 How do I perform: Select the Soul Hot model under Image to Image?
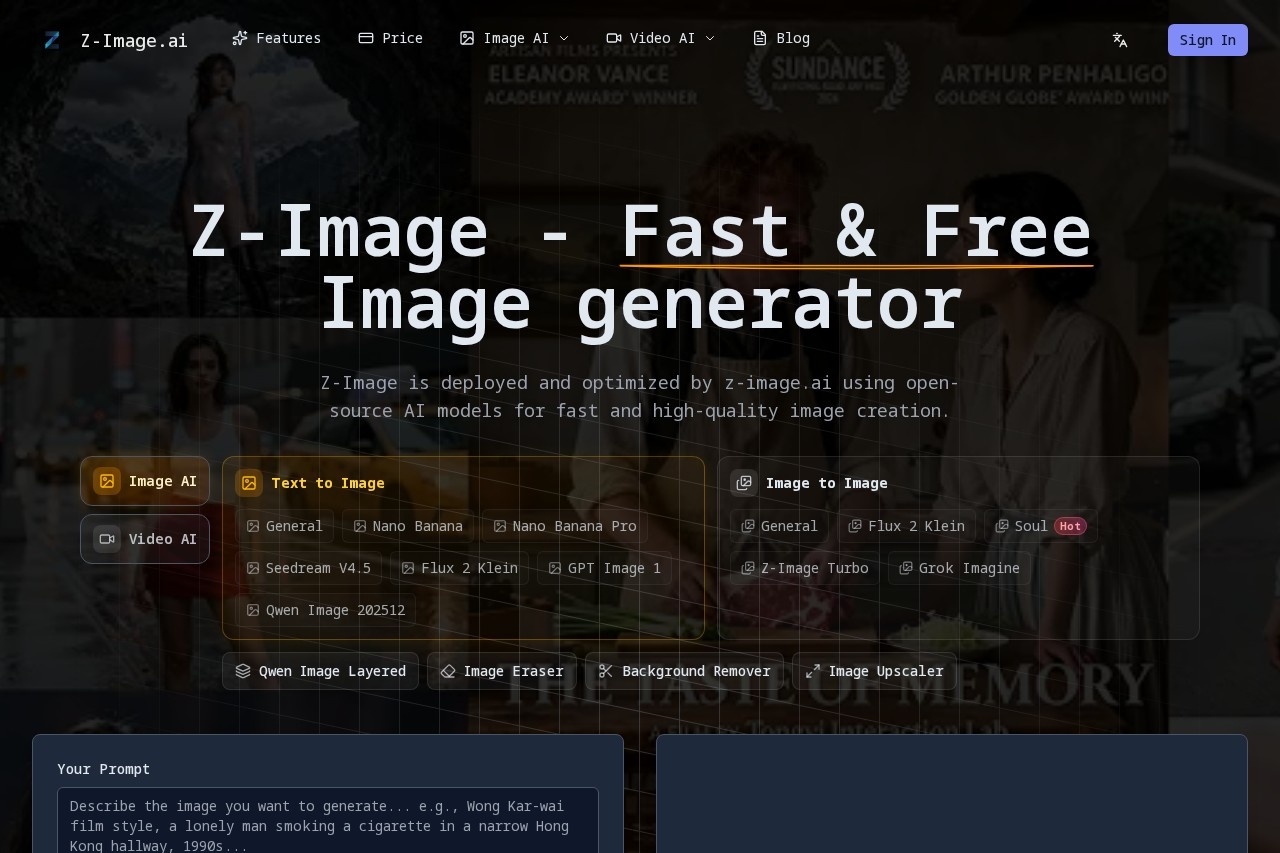[1040, 526]
